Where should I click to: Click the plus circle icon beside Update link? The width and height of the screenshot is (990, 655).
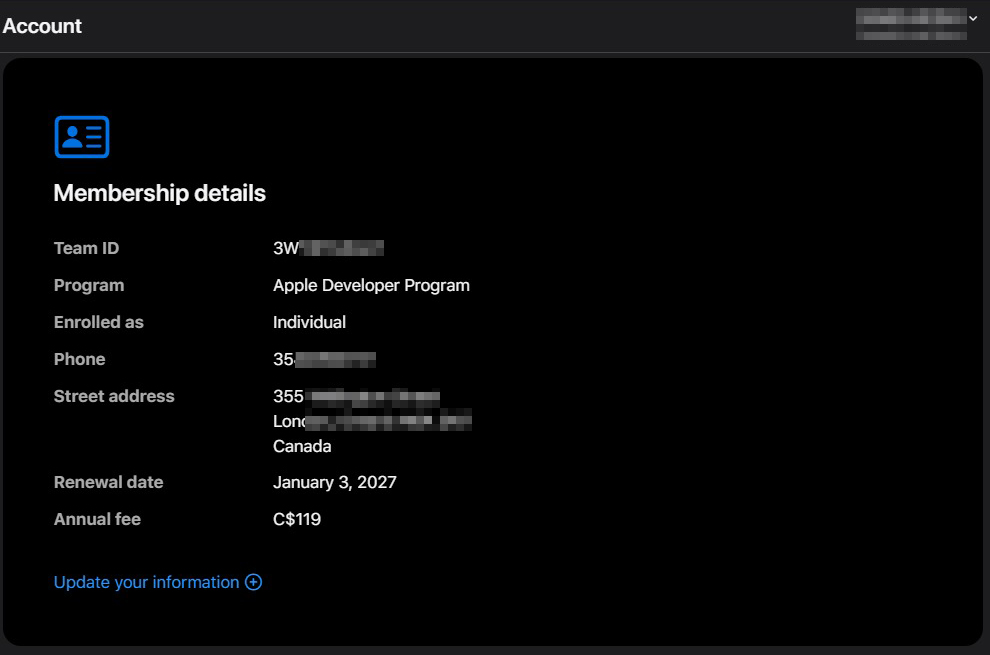(254, 582)
